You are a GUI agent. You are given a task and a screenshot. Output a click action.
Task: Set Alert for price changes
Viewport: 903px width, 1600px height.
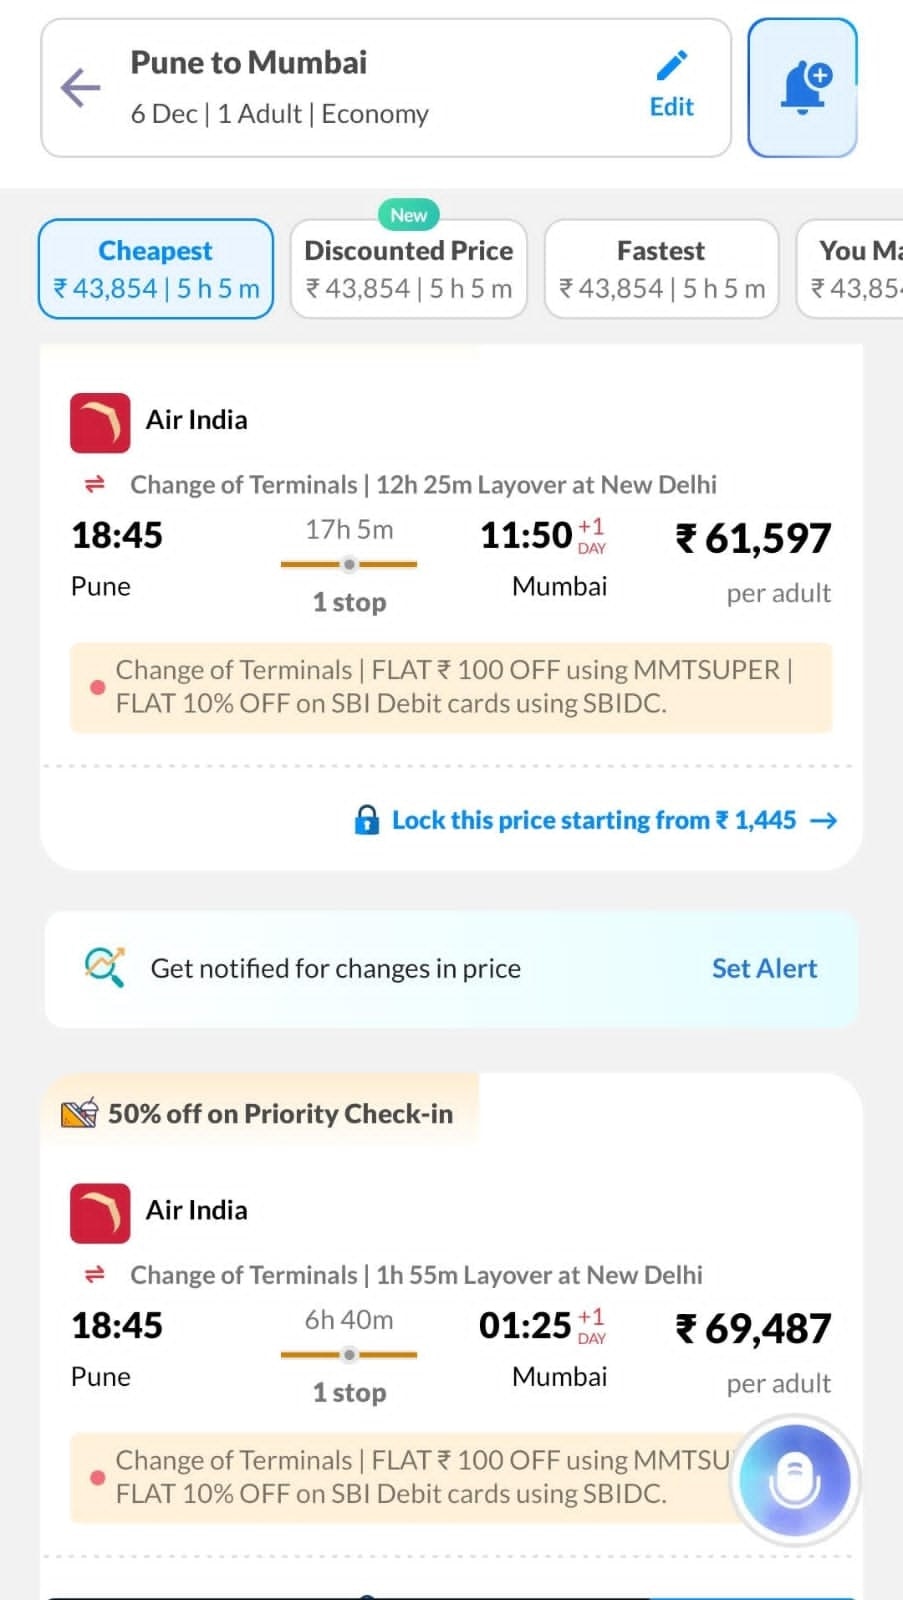[764, 968]
